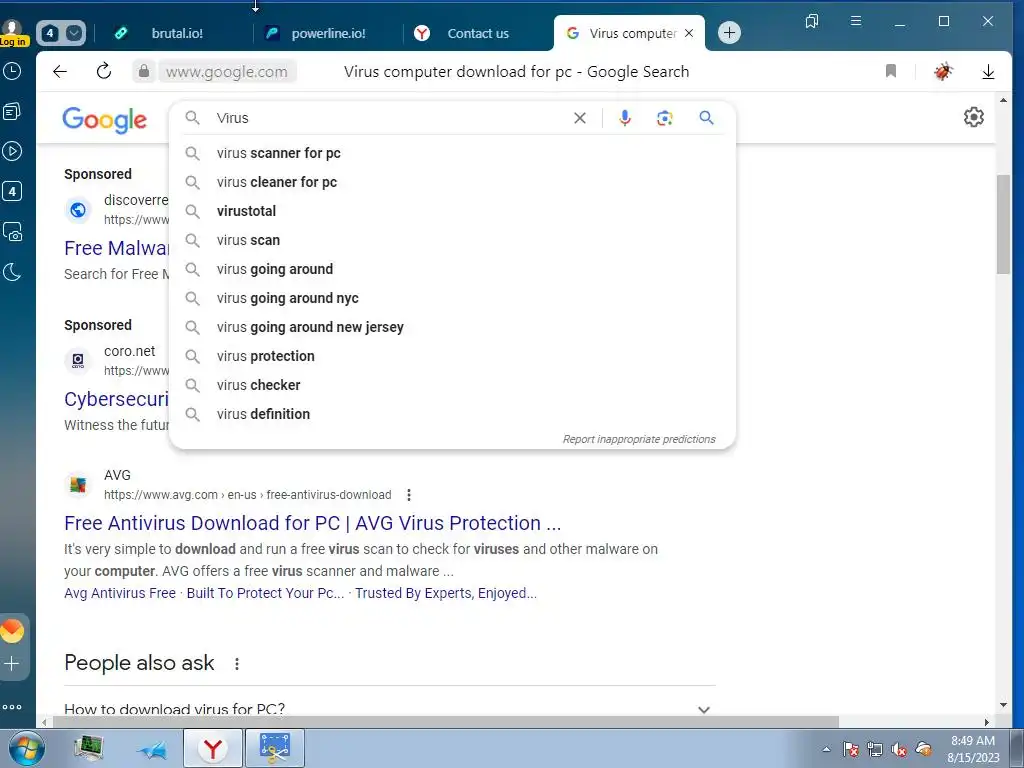The image size is (1024, 768).
Task: Open Free Antivirus Download for PC AVG result
Action: click(312, 523)
